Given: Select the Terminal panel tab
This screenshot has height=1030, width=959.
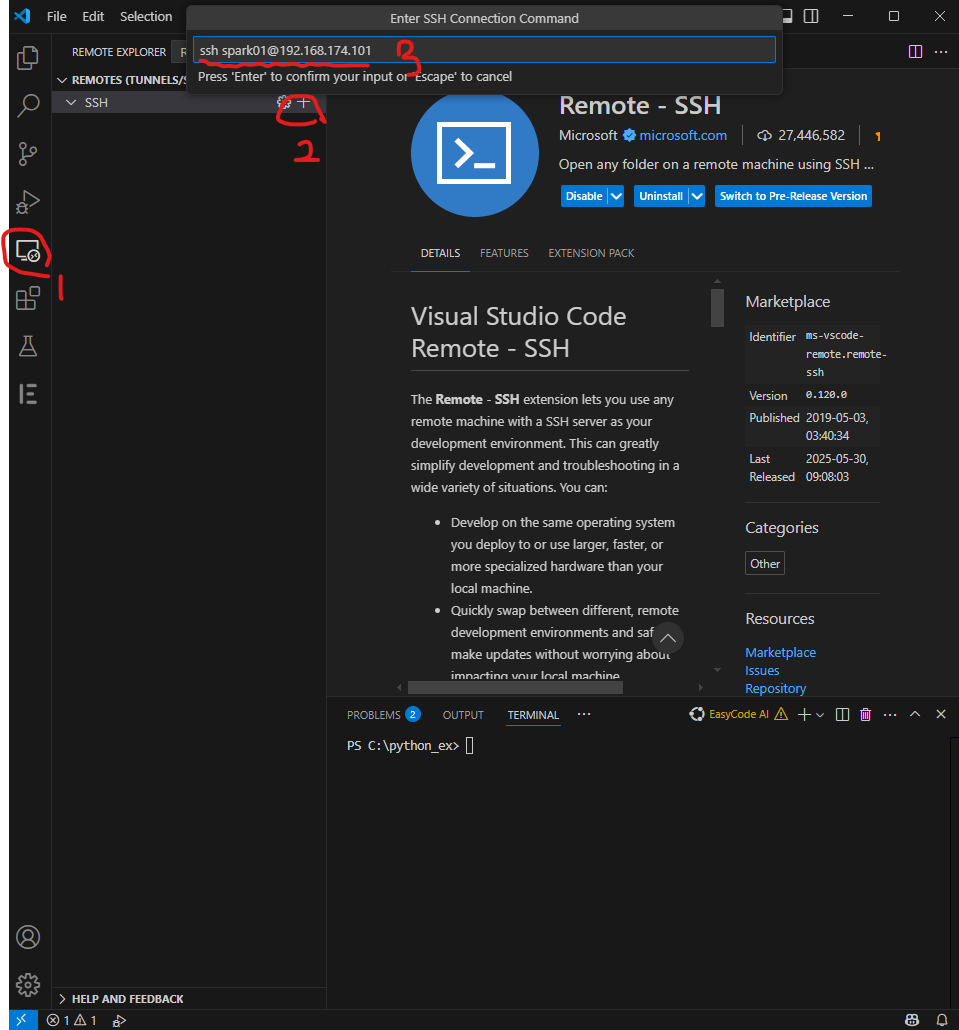Looking at the screenshot, I should click(533, 715).
